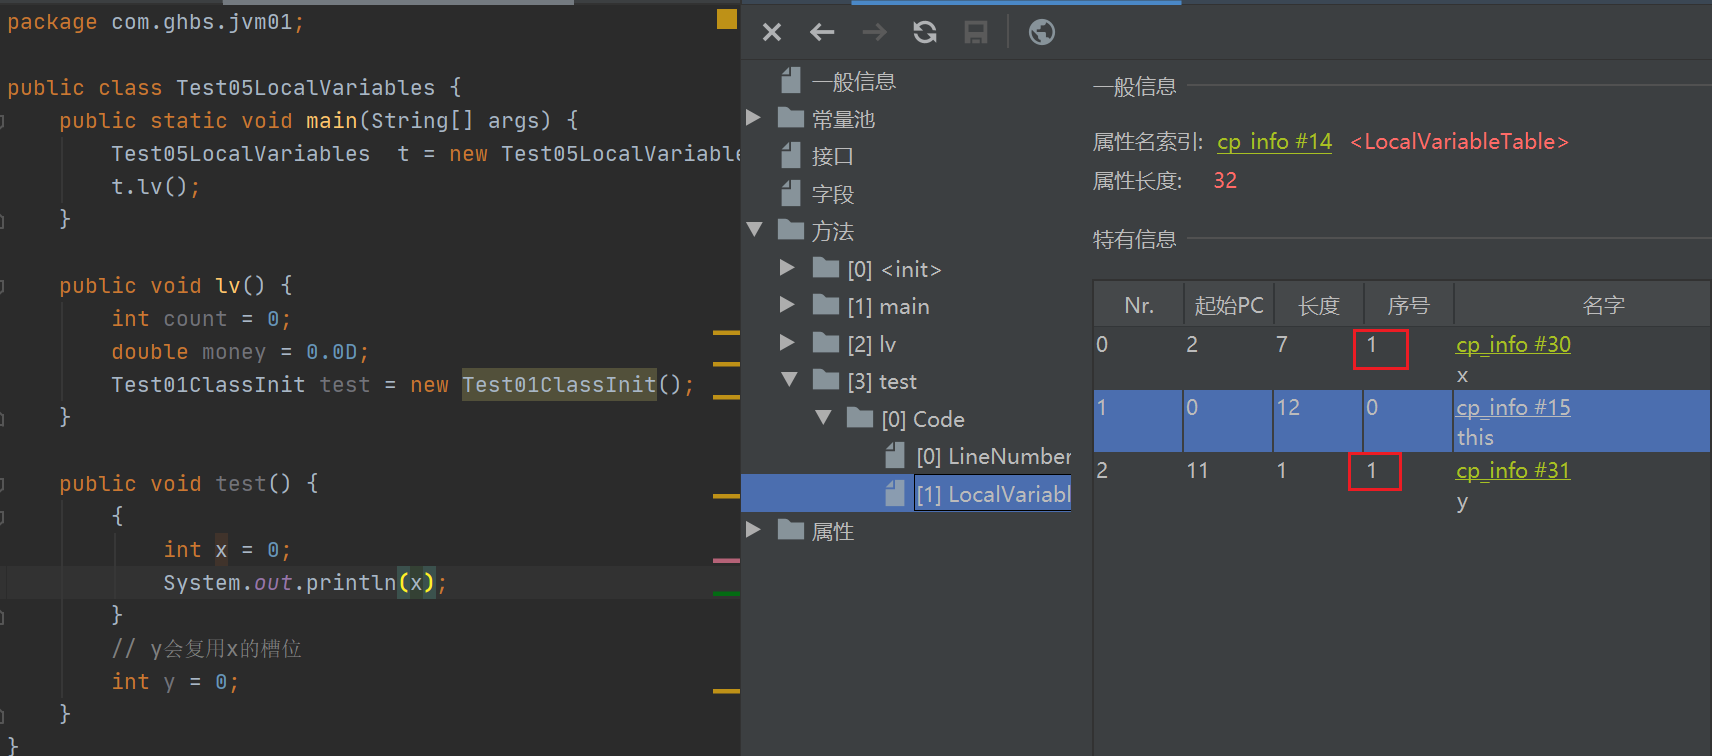Select the 一般信息 file icon in tree

click(791, 80)
